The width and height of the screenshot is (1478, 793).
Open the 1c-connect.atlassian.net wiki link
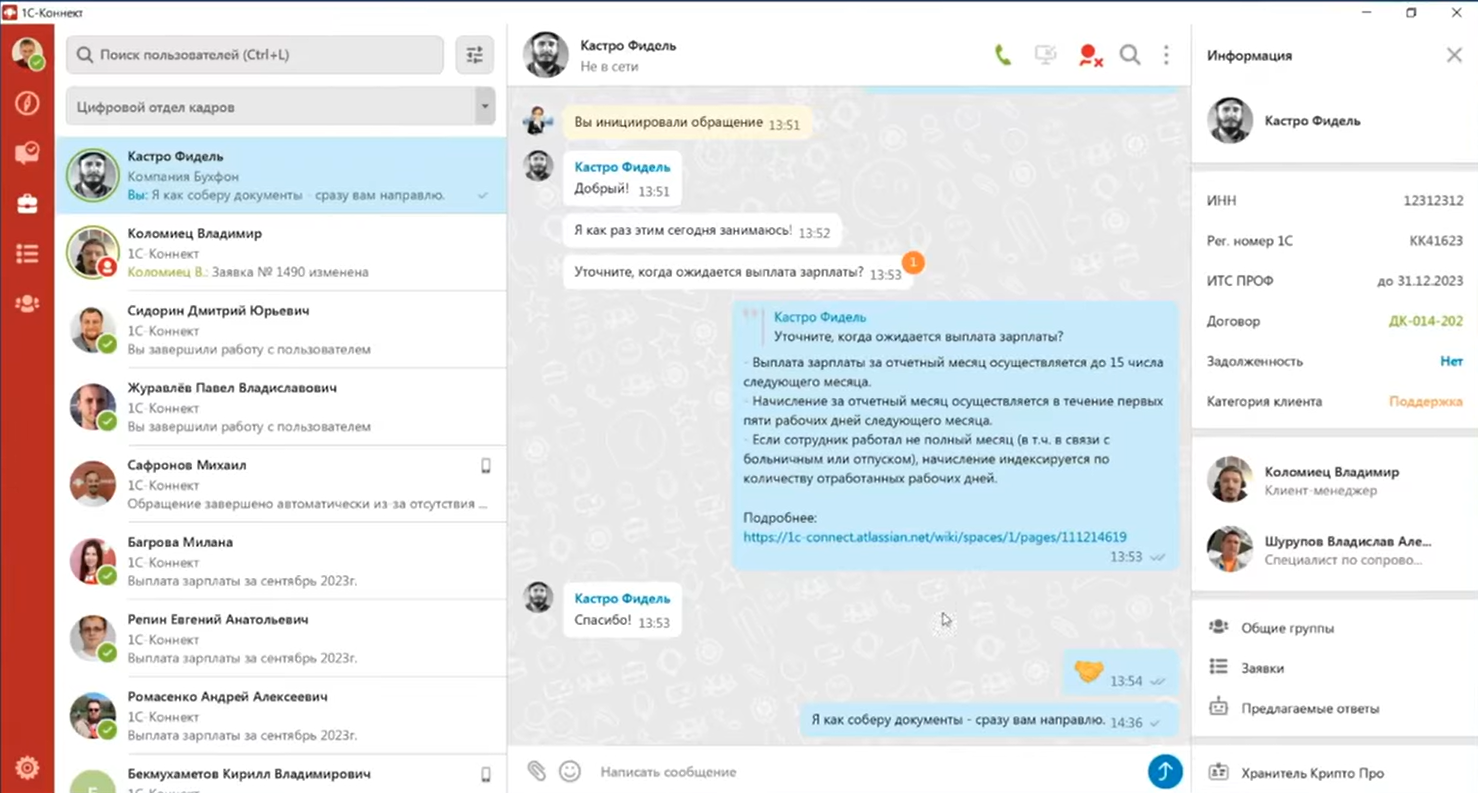pyautogui.click(x=934, y=537)
